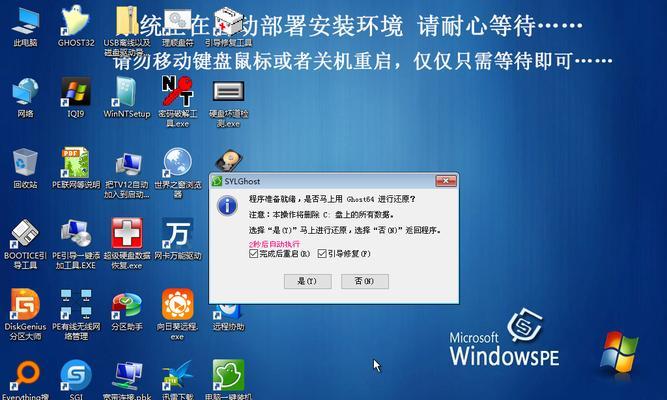Close the SYLGhost dialog
This screenshot has width=667, height=400.
point(446,181)
